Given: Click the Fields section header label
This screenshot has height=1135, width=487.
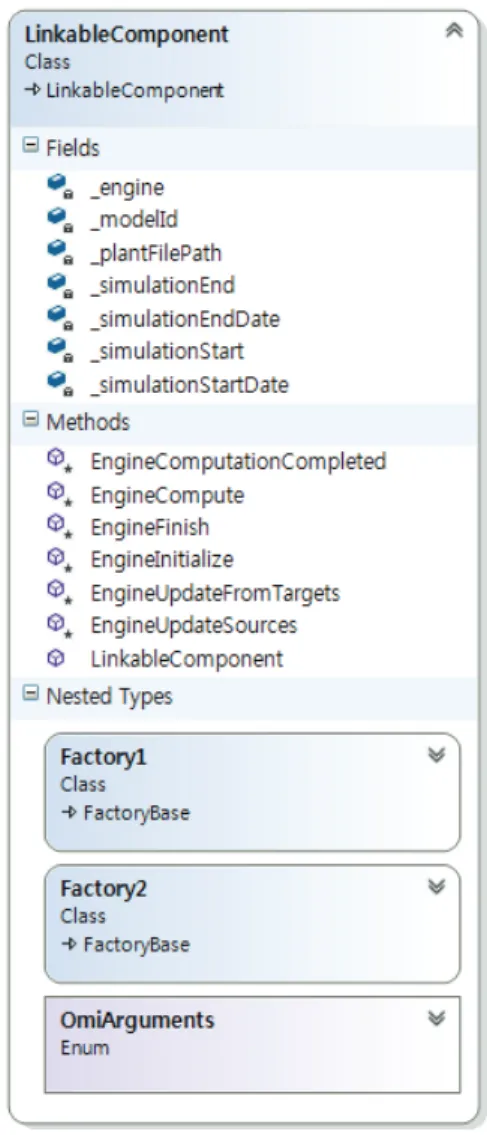Looking at the screenshot, I should pos(72,148).
